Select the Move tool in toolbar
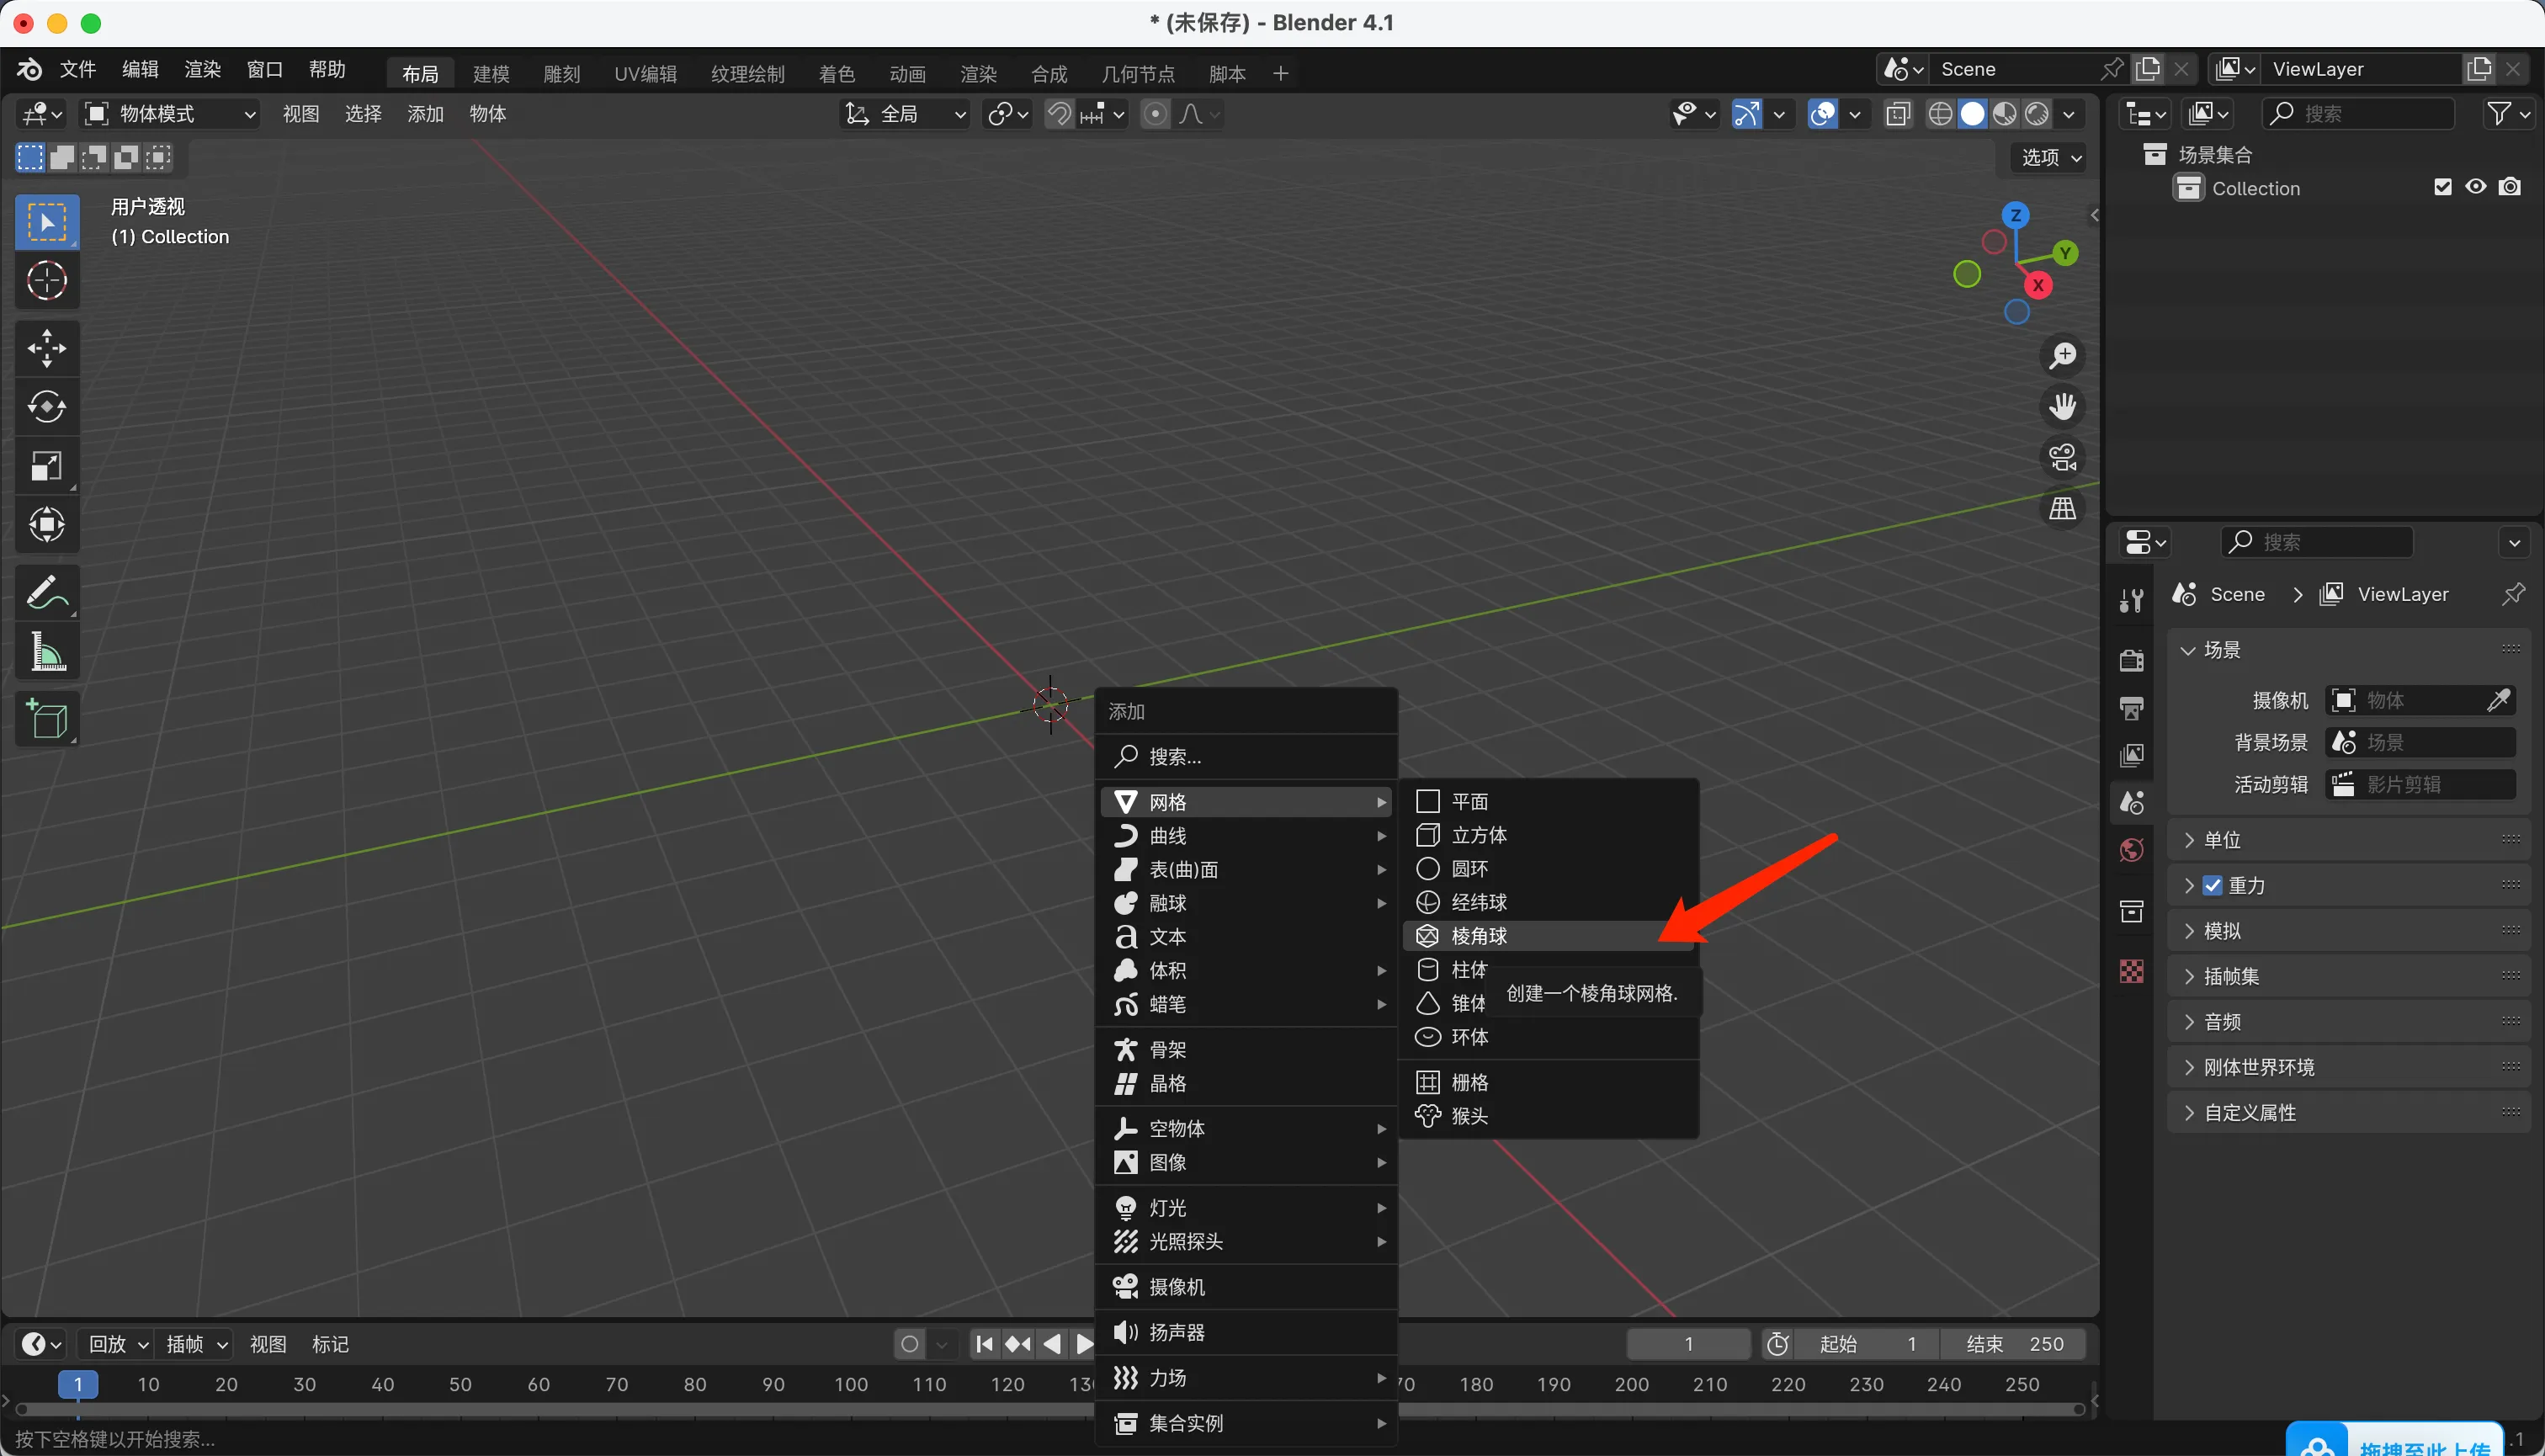 tap(46, 348)
